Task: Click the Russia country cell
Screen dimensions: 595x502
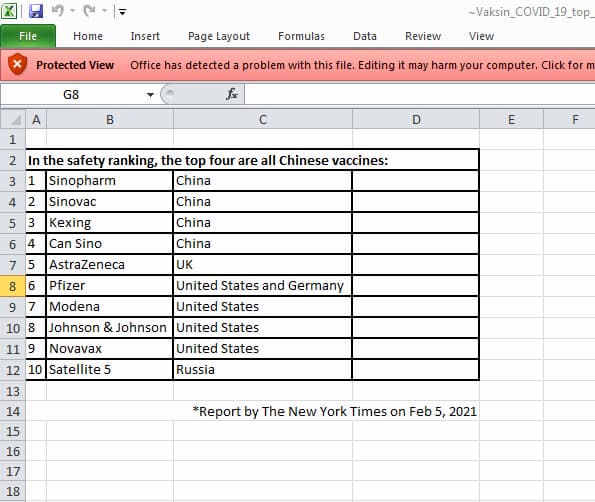Action: click(x=263, y=370)
